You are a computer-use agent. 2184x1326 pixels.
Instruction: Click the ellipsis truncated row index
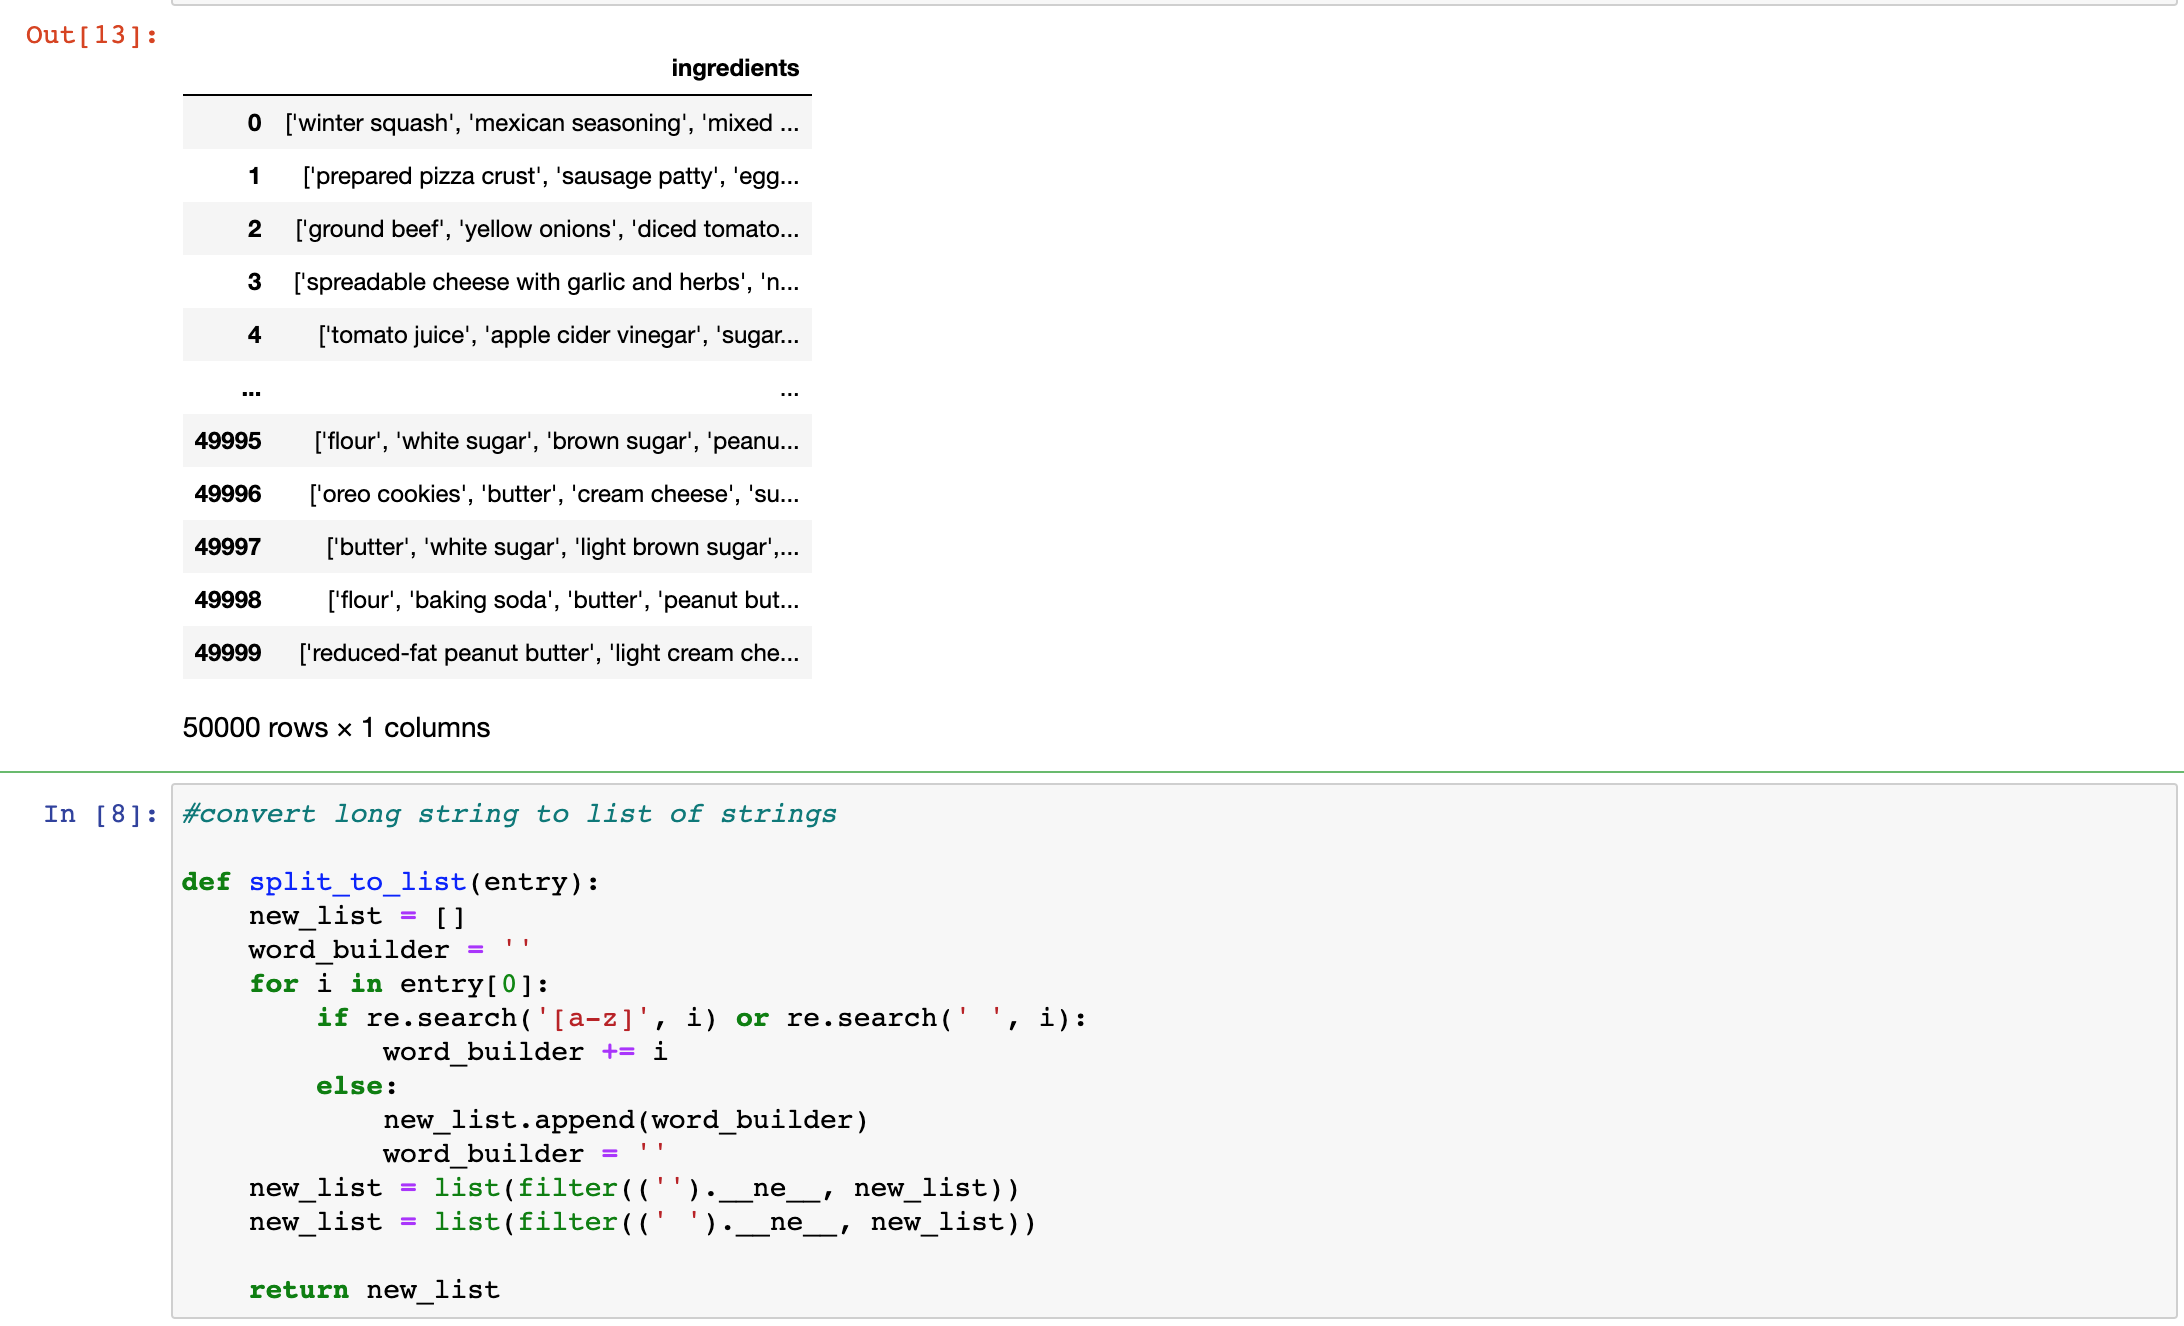(x=251, y=391)
